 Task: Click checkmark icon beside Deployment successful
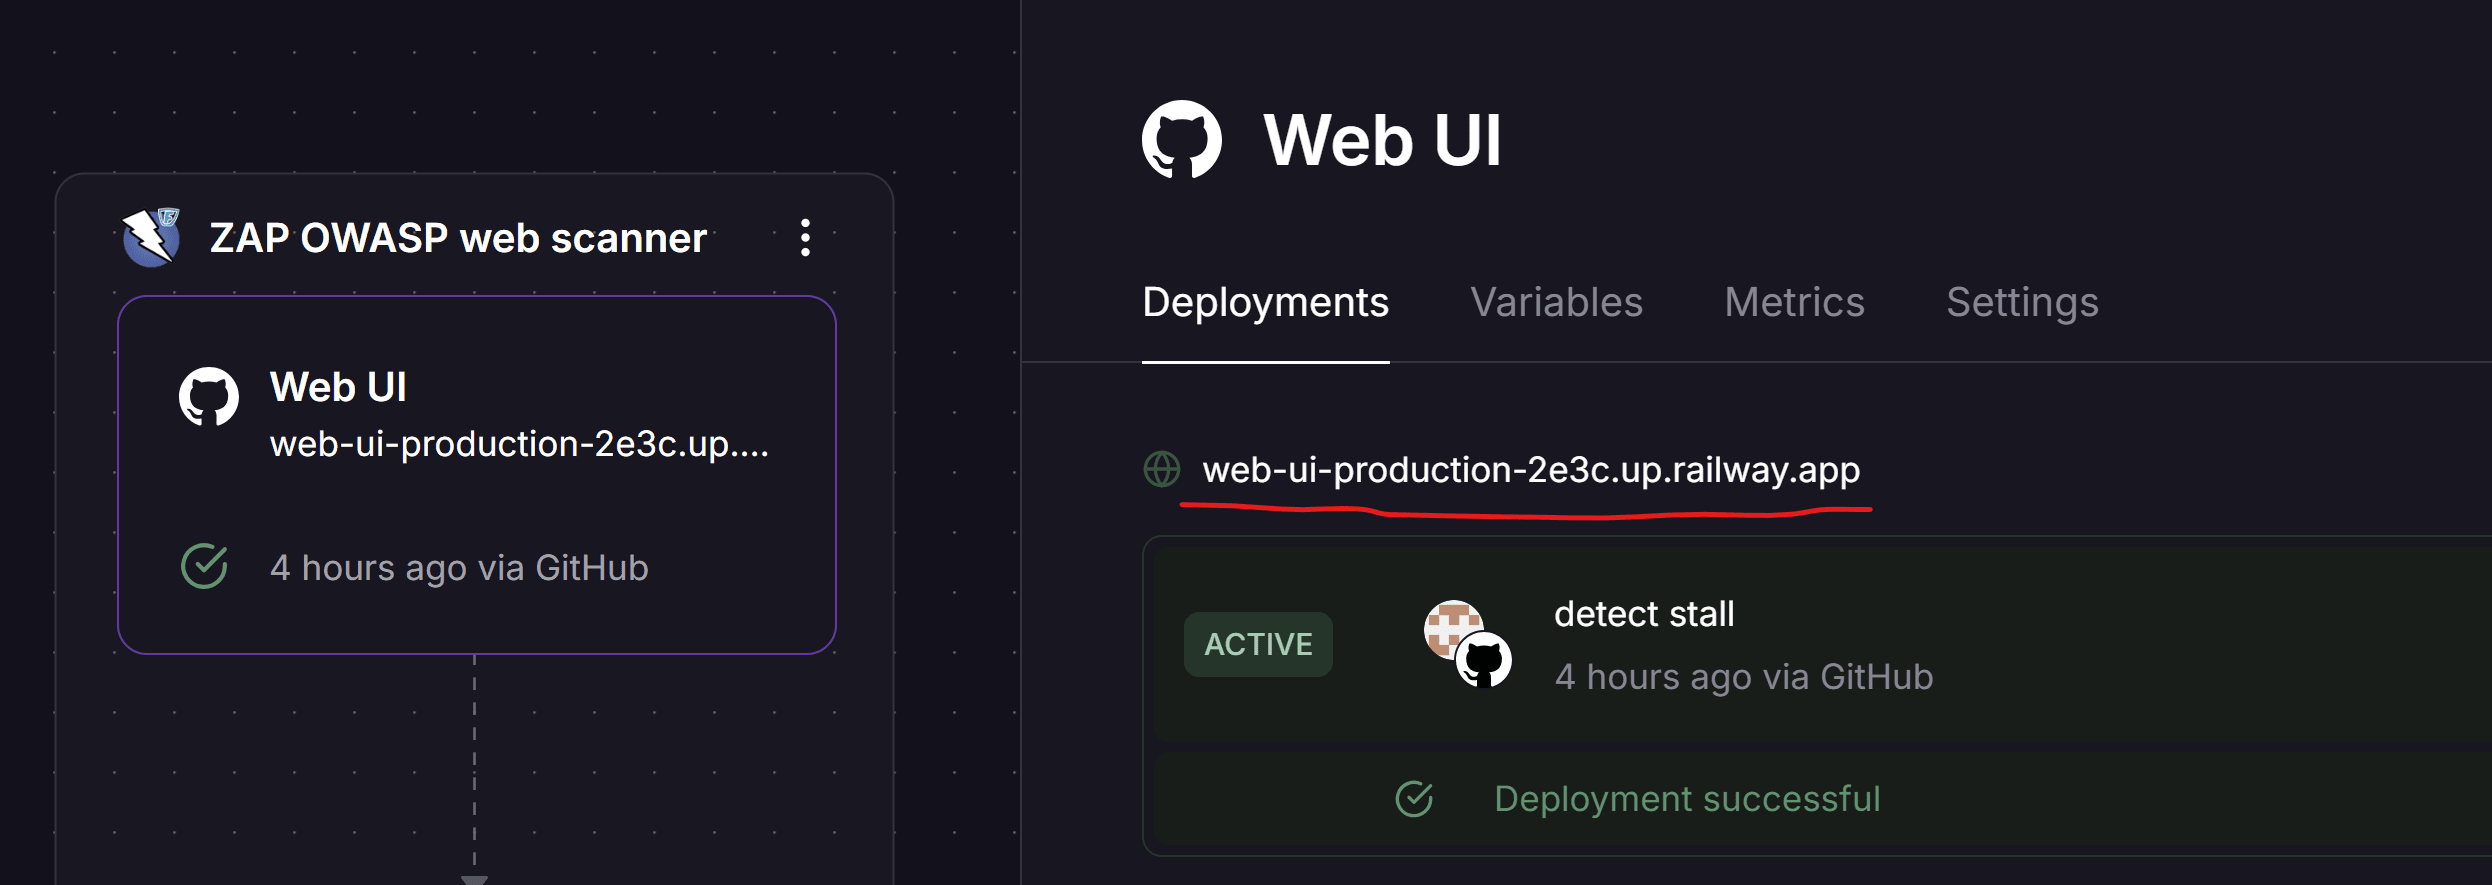[1414, 798]
